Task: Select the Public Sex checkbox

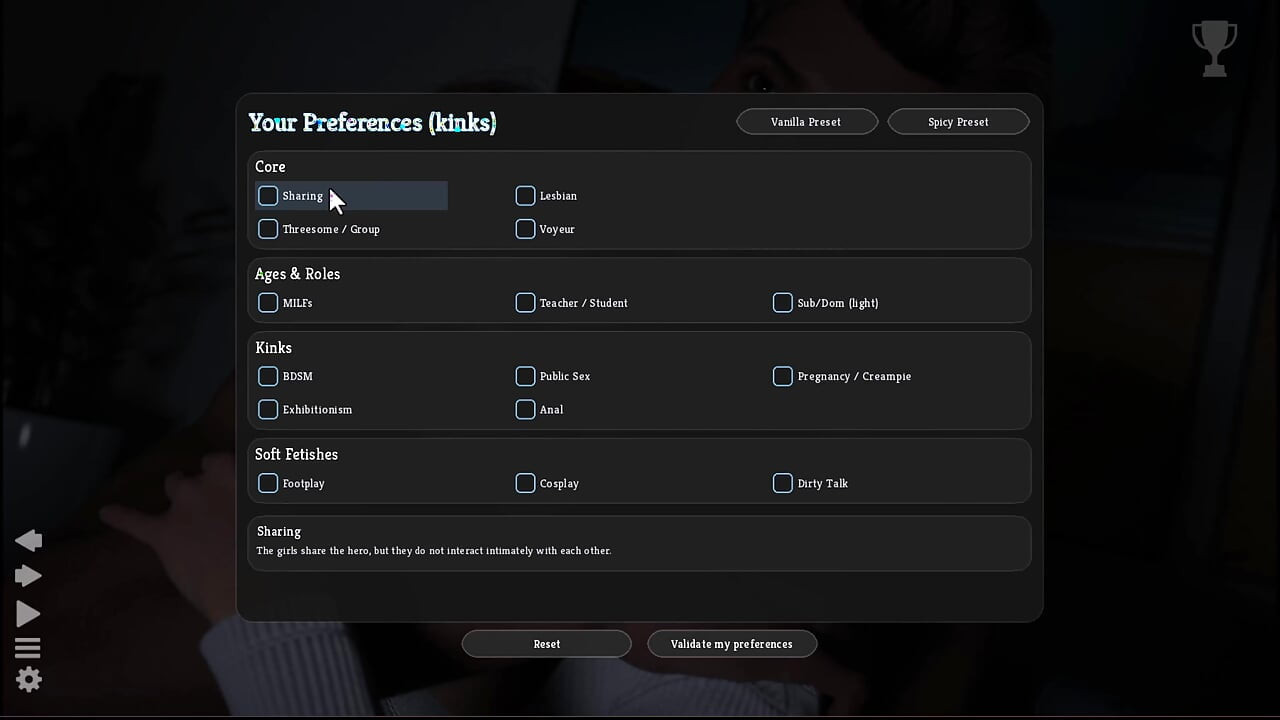Action: tap(525, 376)
